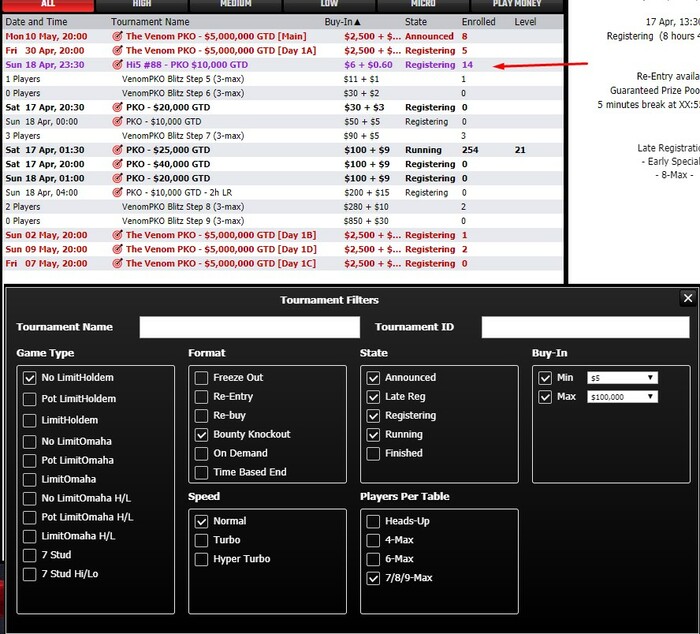Image resolution: width=700 pixels, height=634 pixels.
Task: Switch to the MICRO tab
Action: point(423,4)
